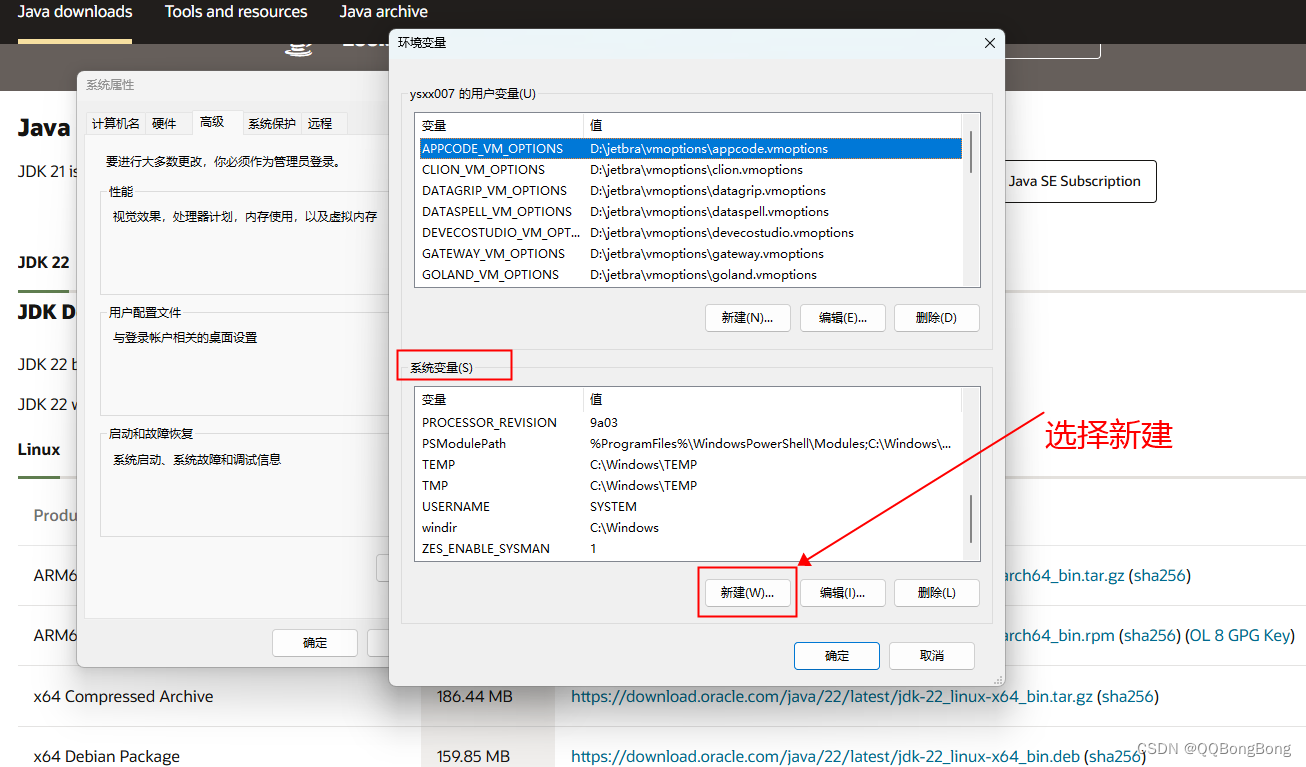This screenshot has height=767, width=1306.
Task: Open Java downloads tab on Oracle page
Action: (x=75, y=12)
